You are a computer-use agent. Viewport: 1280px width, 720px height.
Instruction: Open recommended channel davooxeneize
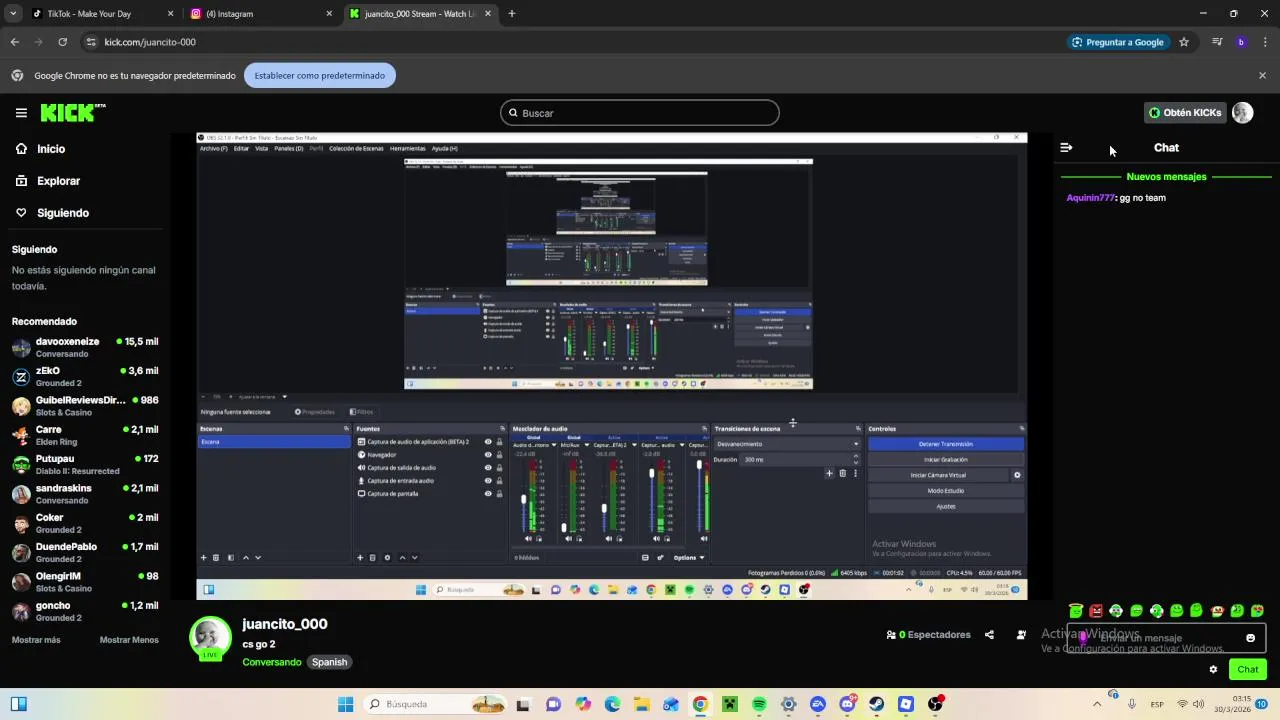[x=85, y=348]
